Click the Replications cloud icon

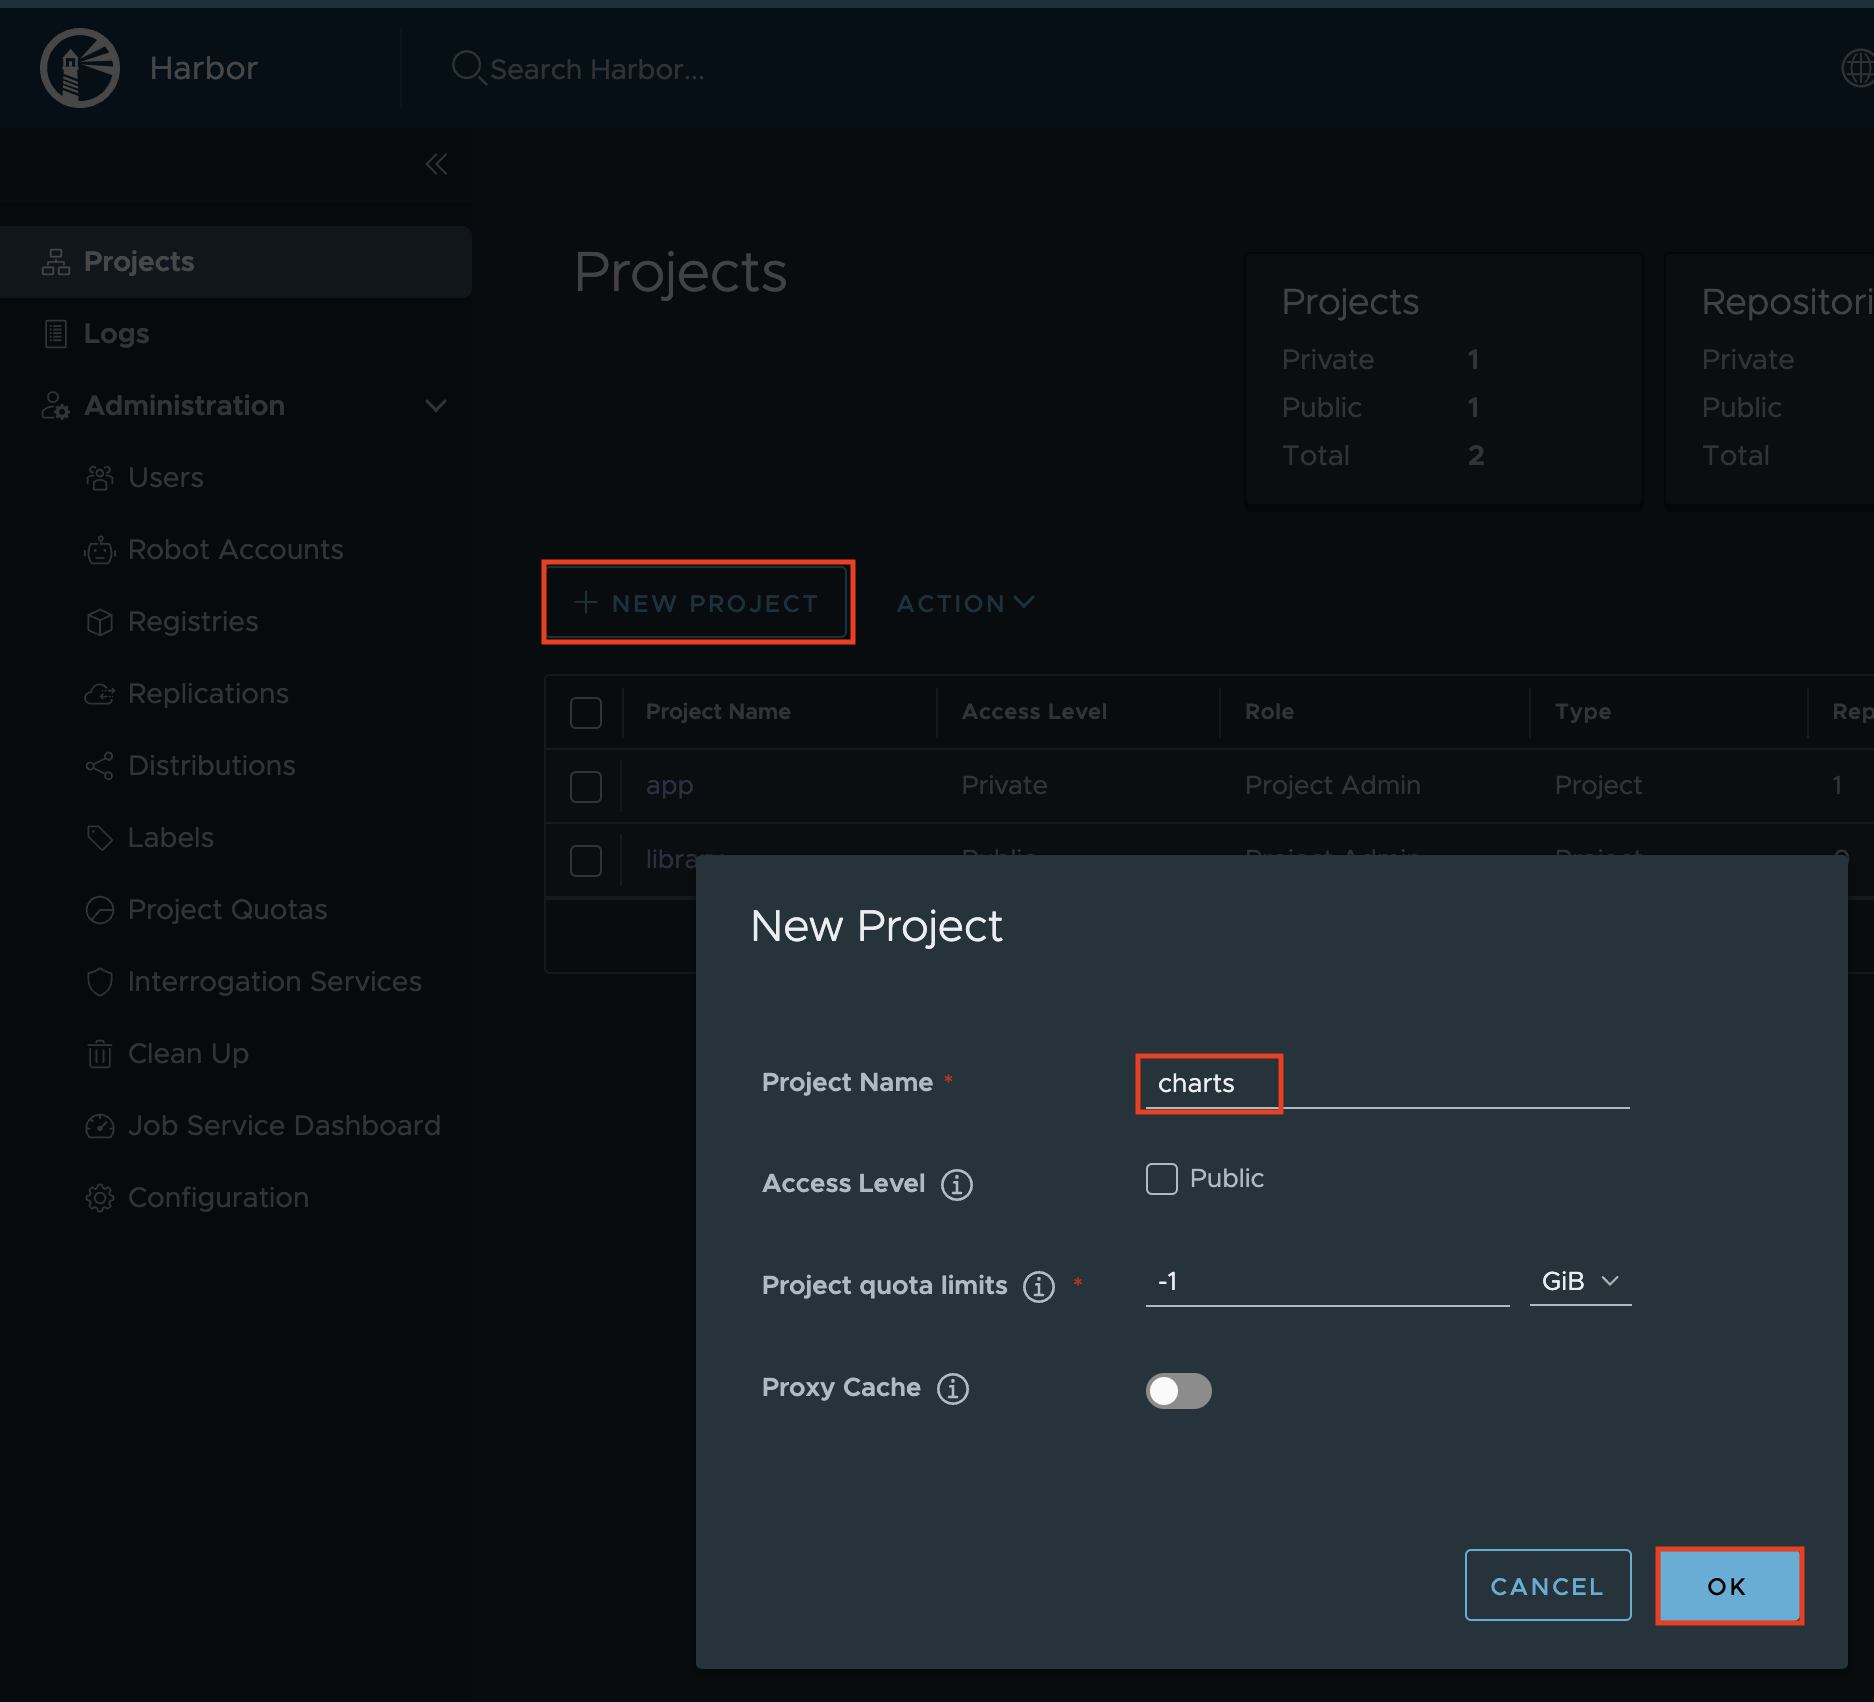[x=100, y=694]
